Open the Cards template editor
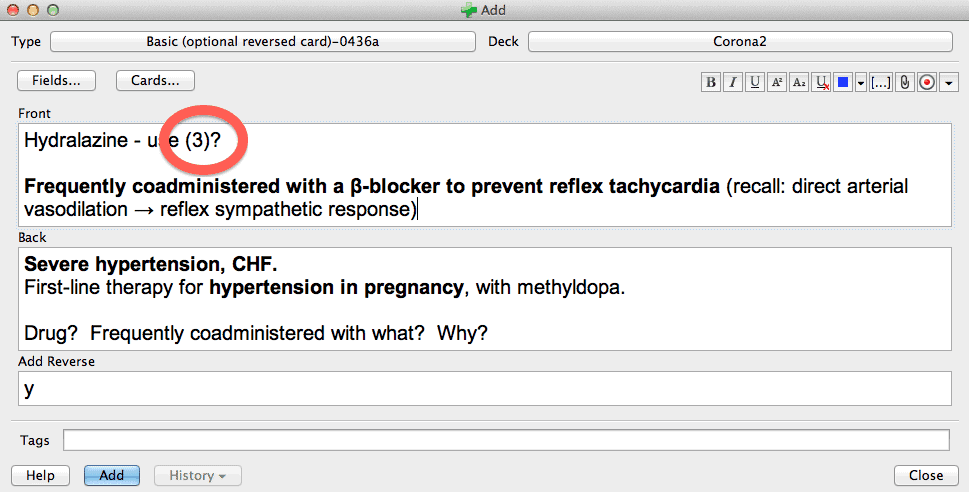This screenshot has width=969, height=492. pos(155,80)
